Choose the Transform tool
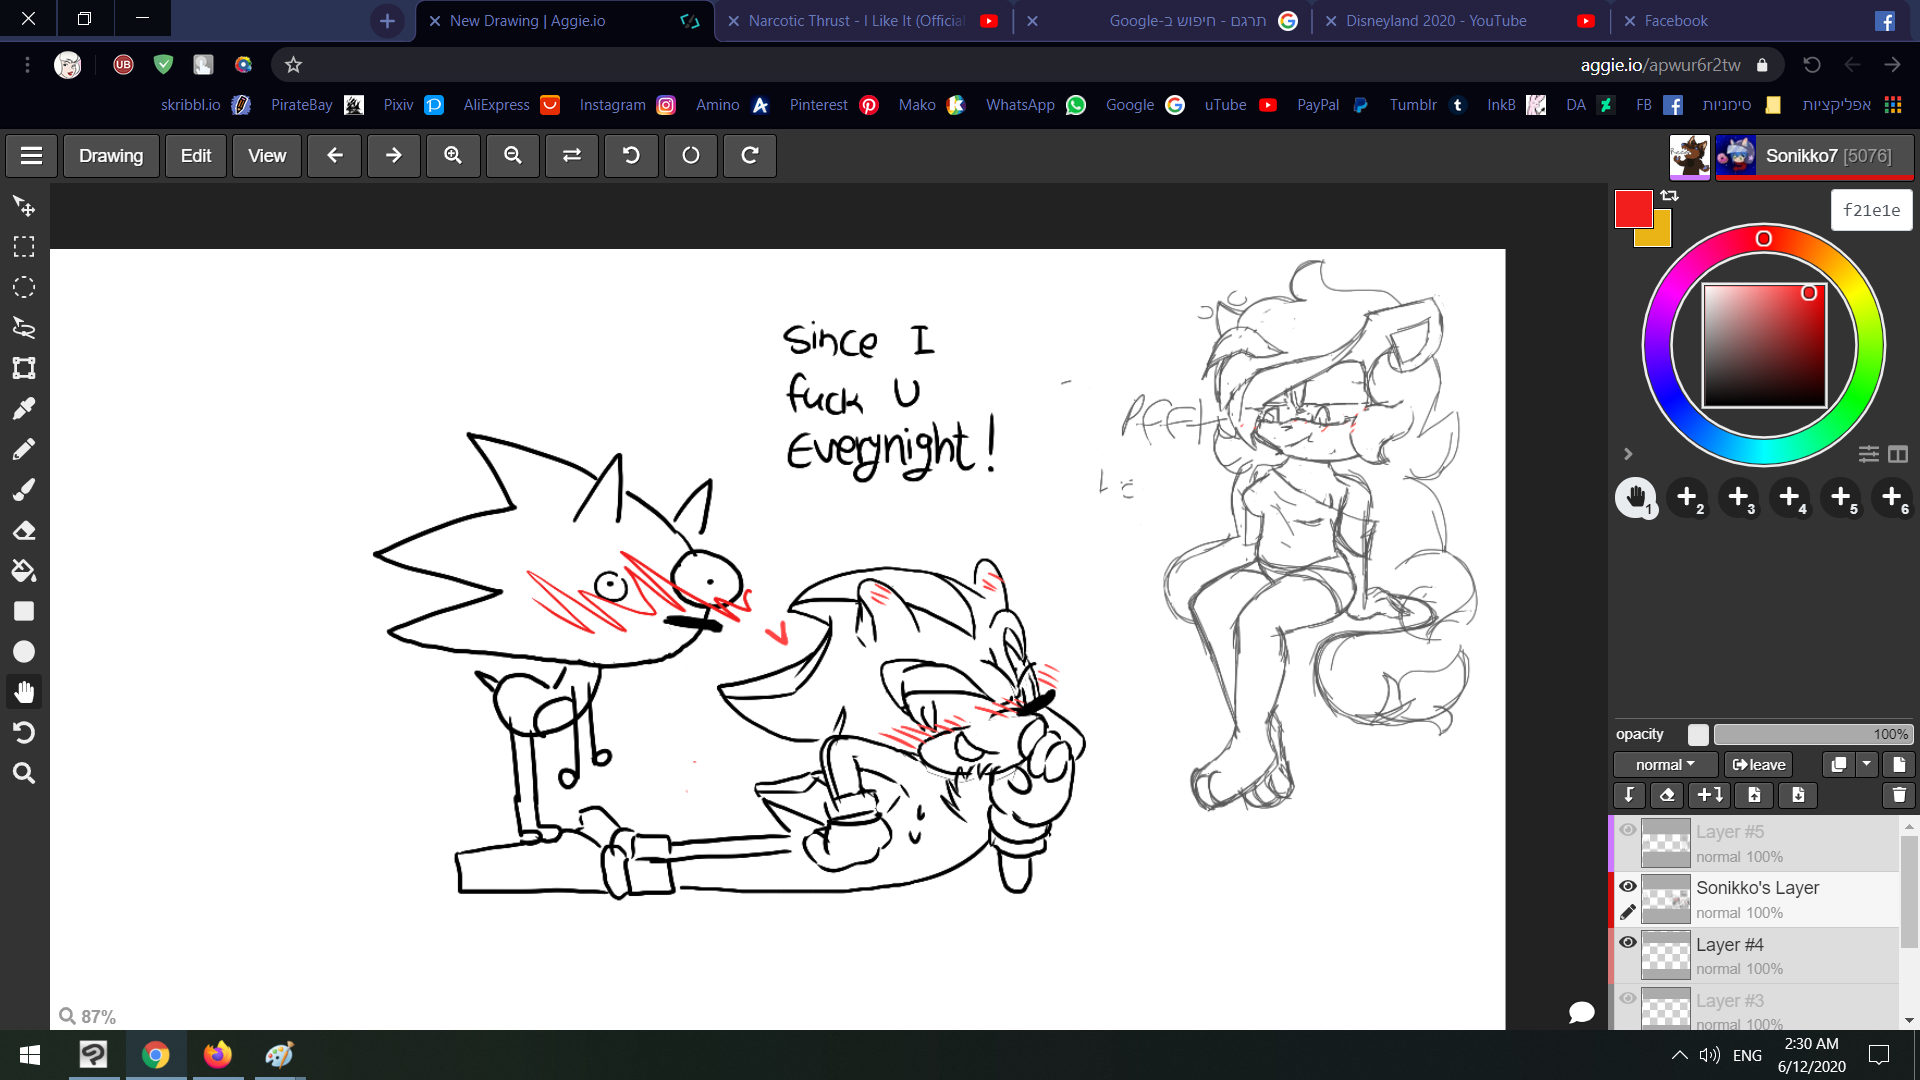The image size is (1920, 1080). pos(24,368)
